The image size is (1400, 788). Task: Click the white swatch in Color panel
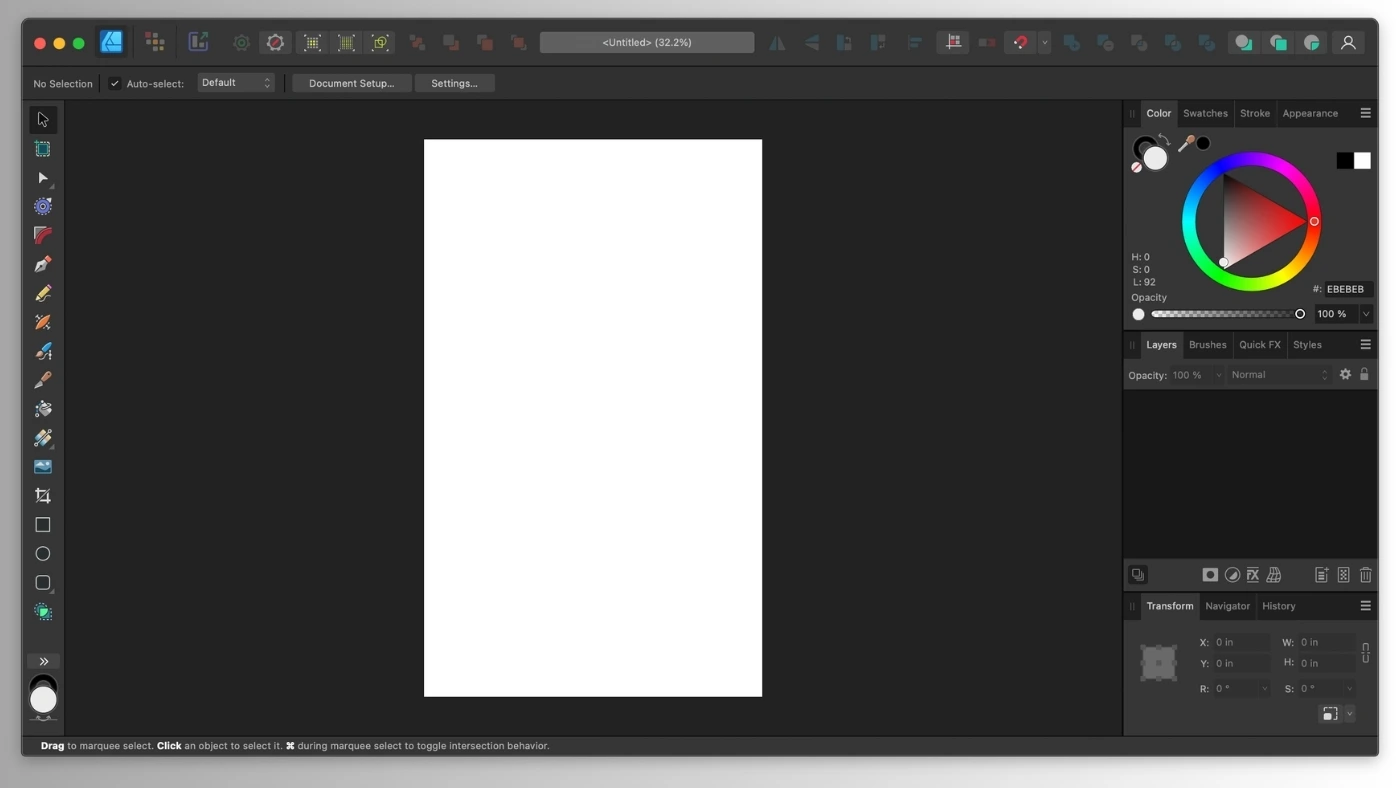pos(1362,160)
